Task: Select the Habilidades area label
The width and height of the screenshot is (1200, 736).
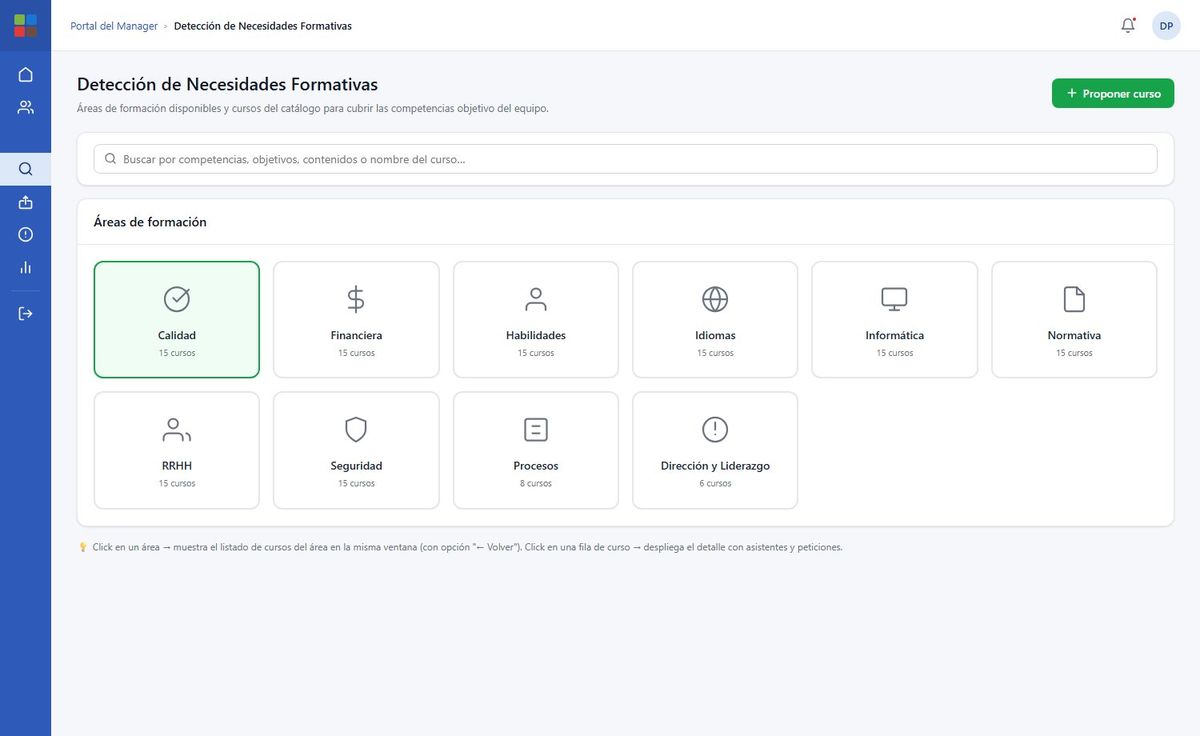Action: (536, 336)
